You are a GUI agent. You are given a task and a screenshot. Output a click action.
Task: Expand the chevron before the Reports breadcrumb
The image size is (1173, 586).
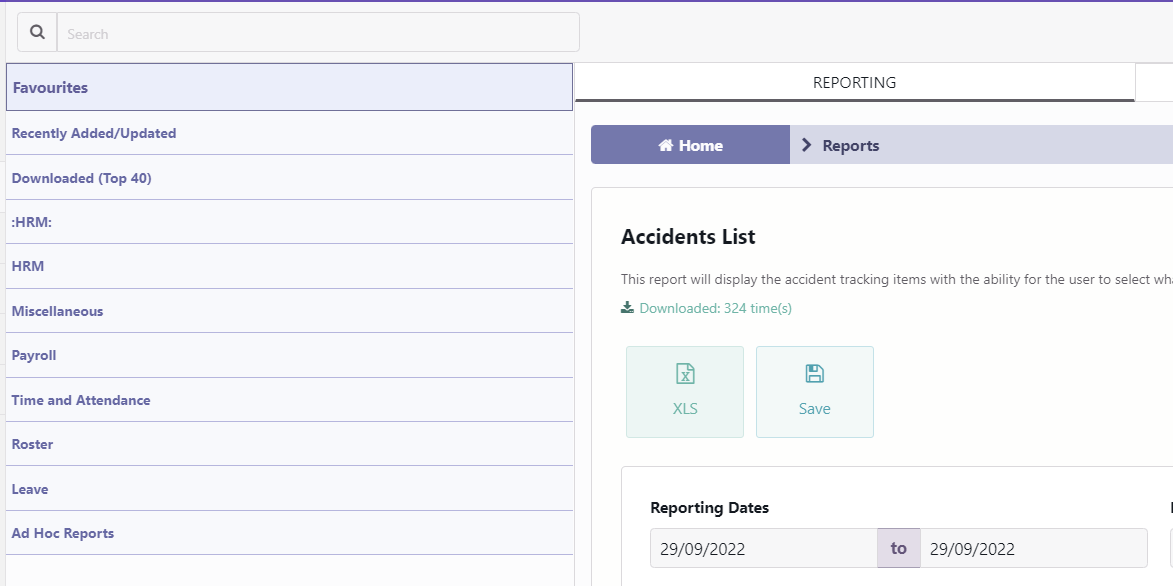(806, 144)
